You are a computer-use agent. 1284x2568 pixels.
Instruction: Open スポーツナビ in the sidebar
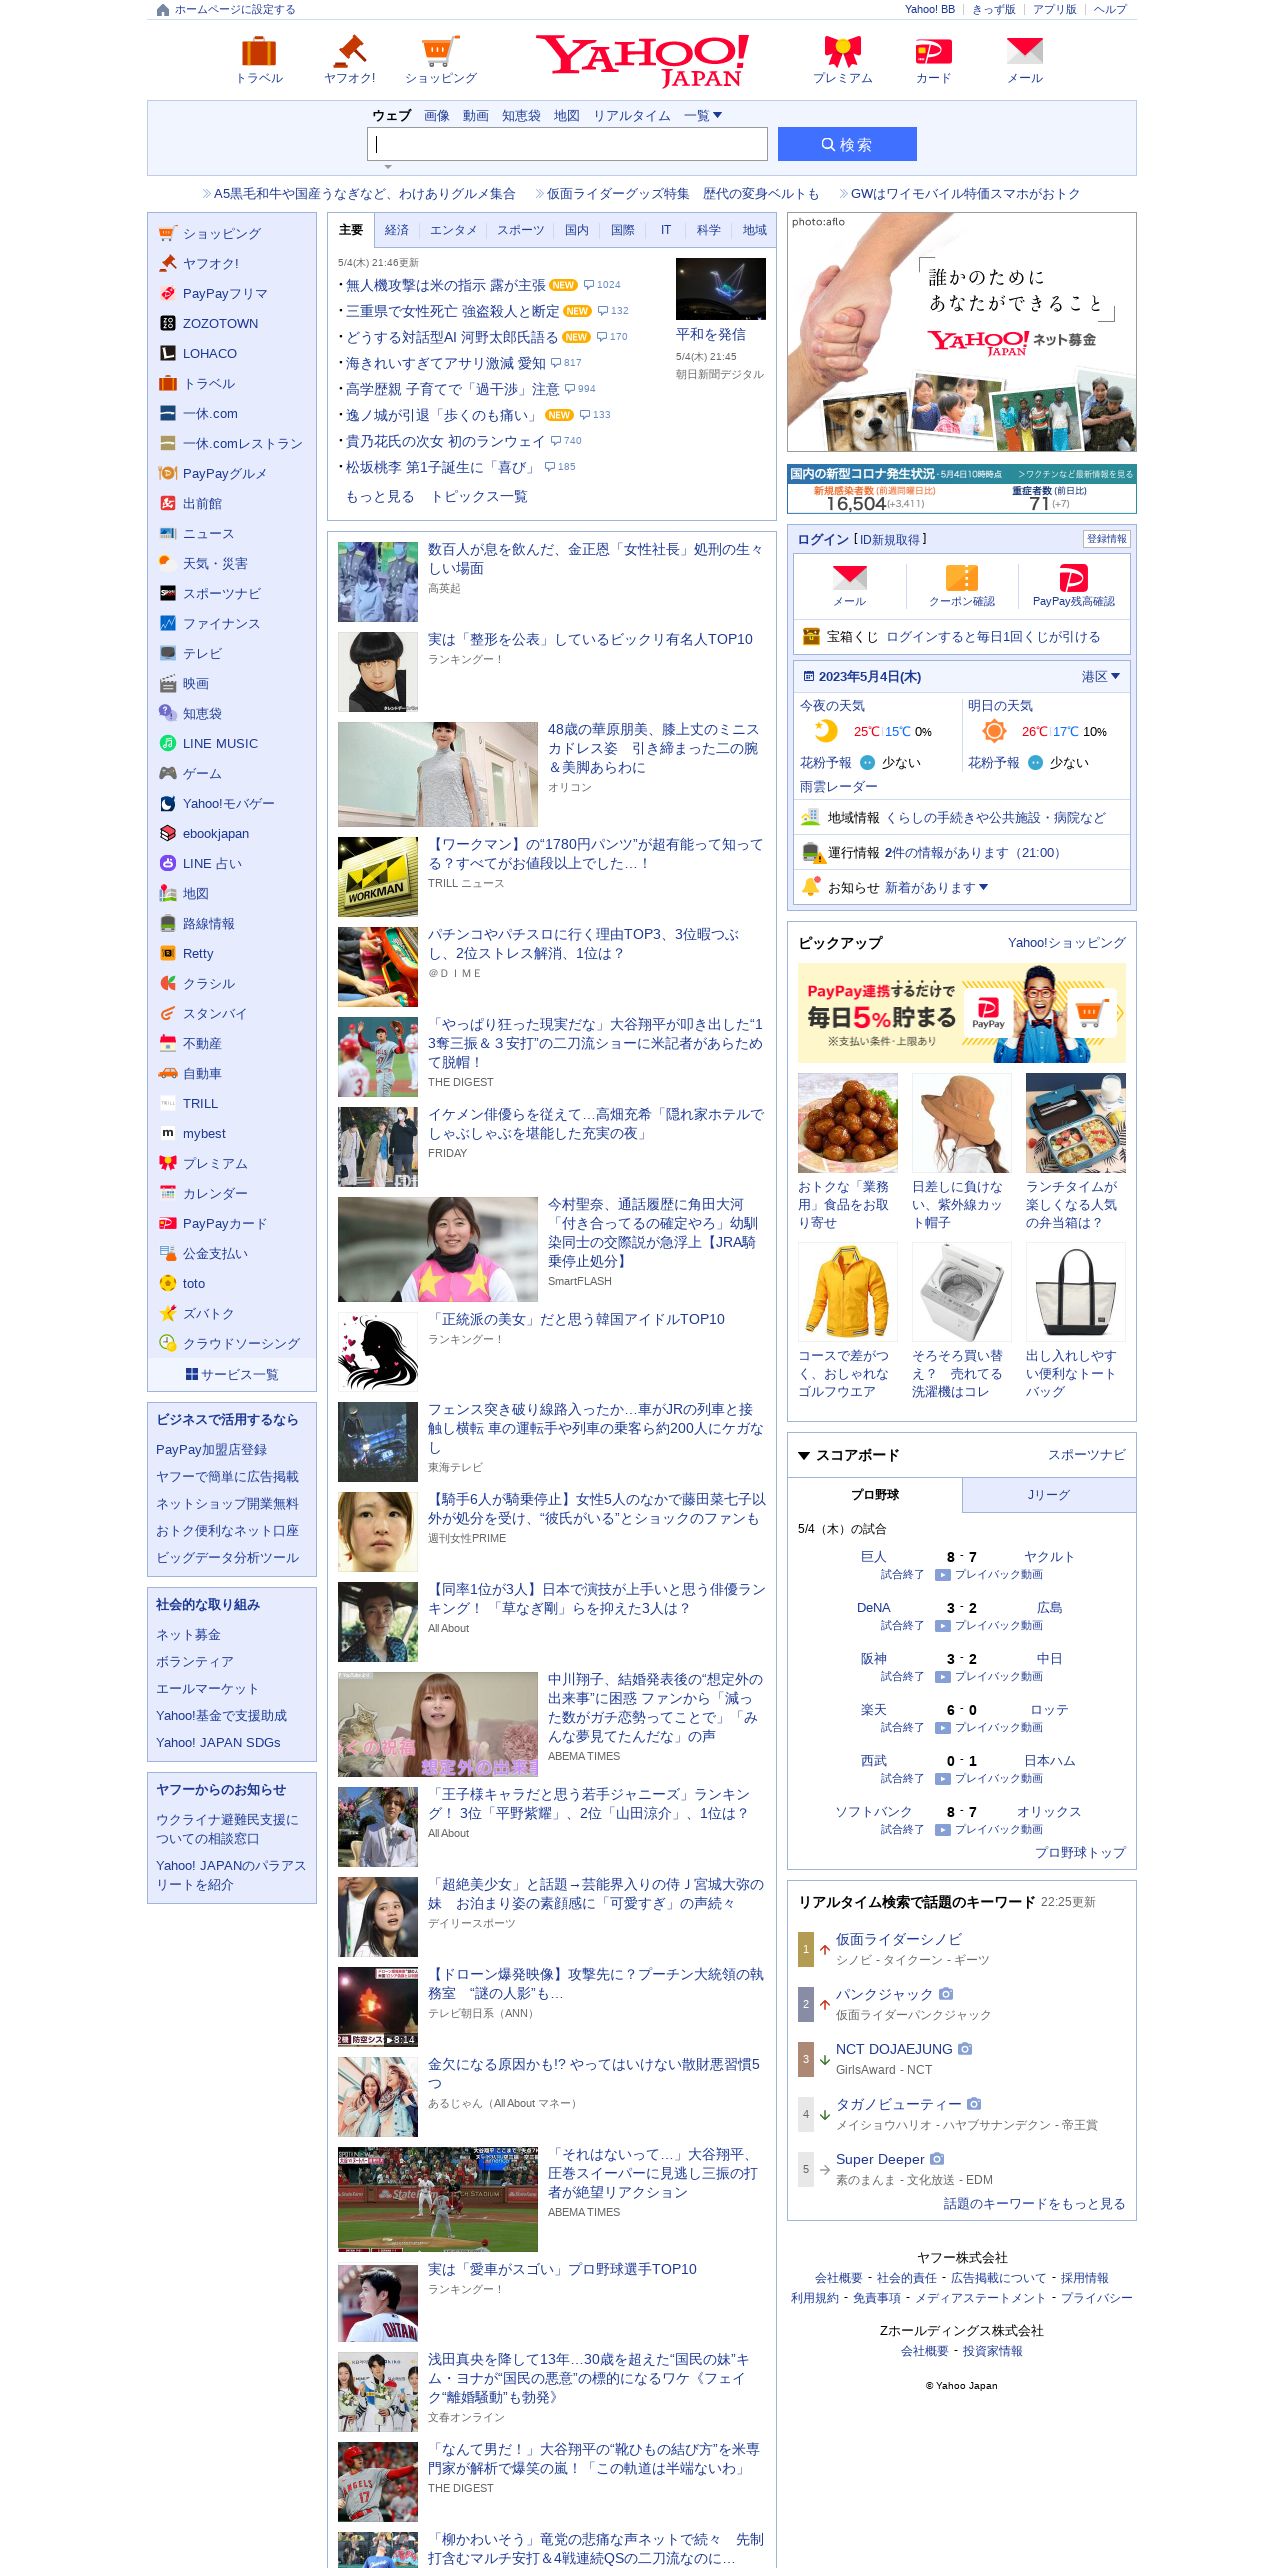pos(221,594)
